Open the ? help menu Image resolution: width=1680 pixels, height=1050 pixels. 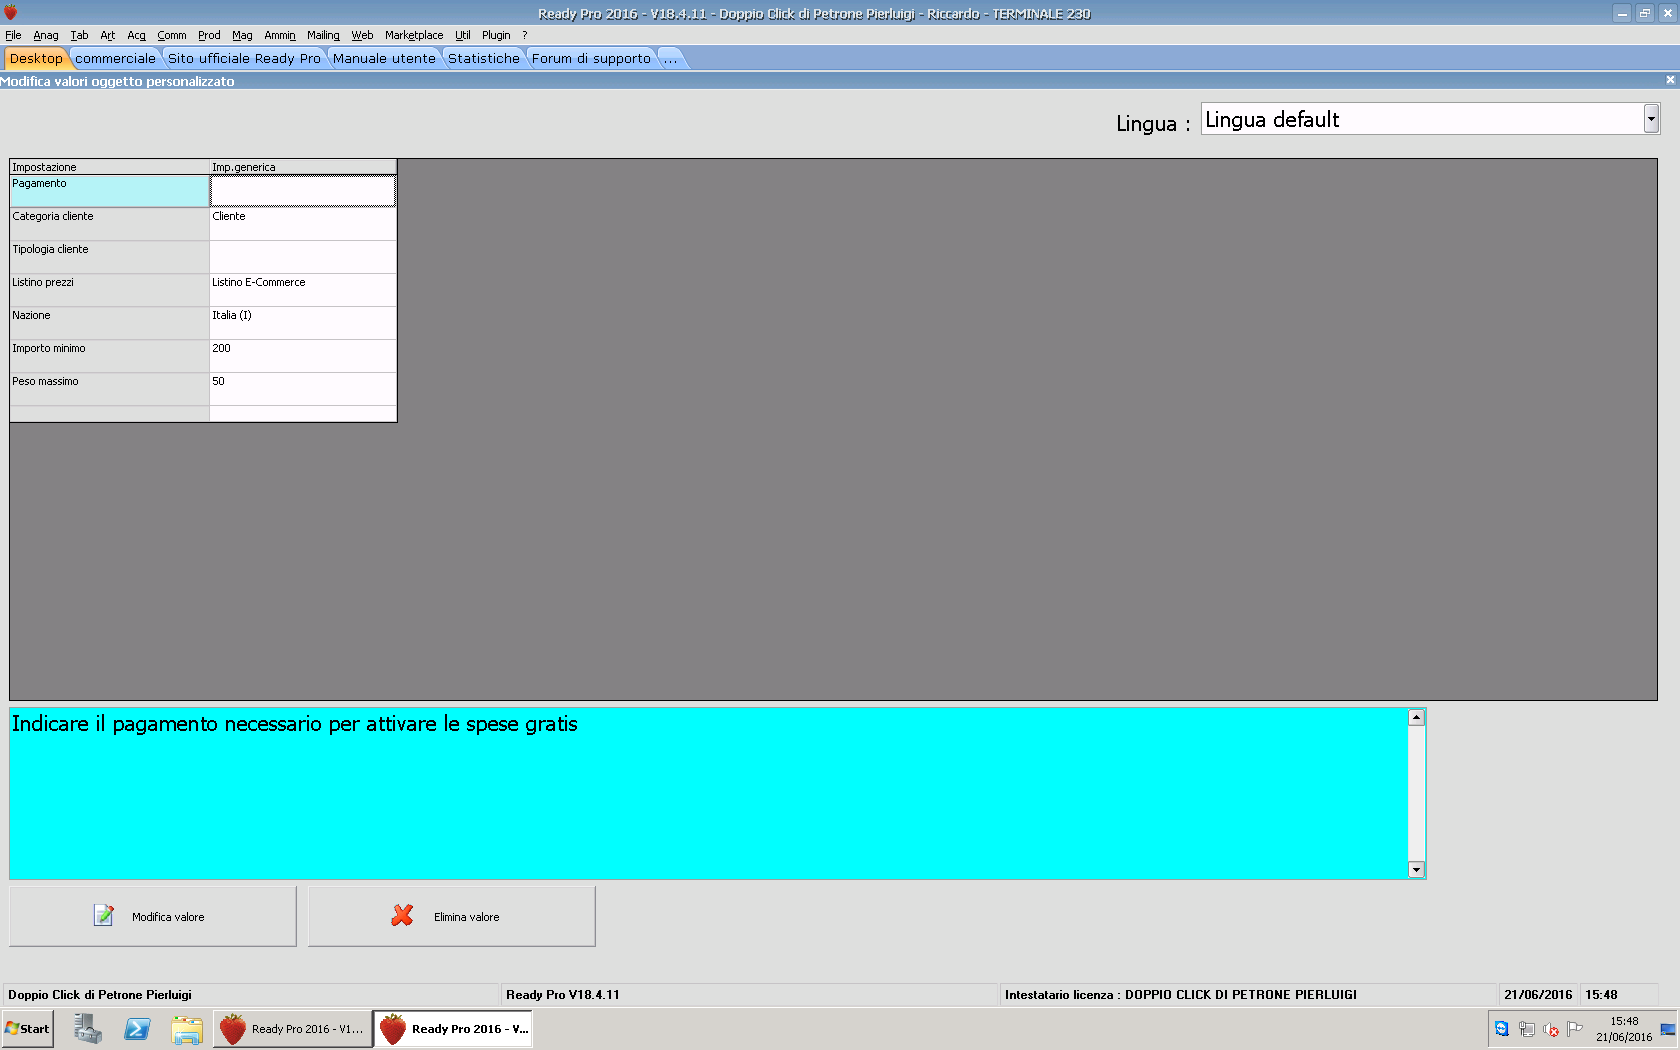pos(525,35)
